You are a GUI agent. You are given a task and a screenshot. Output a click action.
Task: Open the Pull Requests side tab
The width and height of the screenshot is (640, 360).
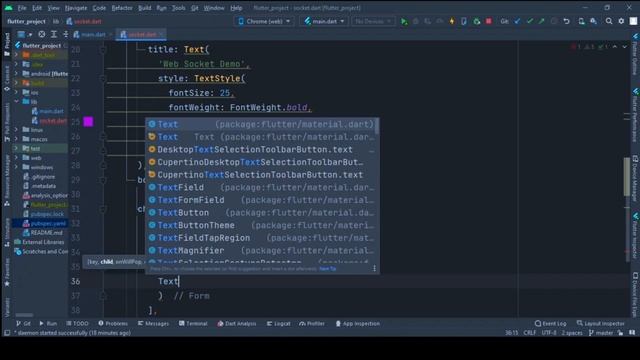coord(7,122)
